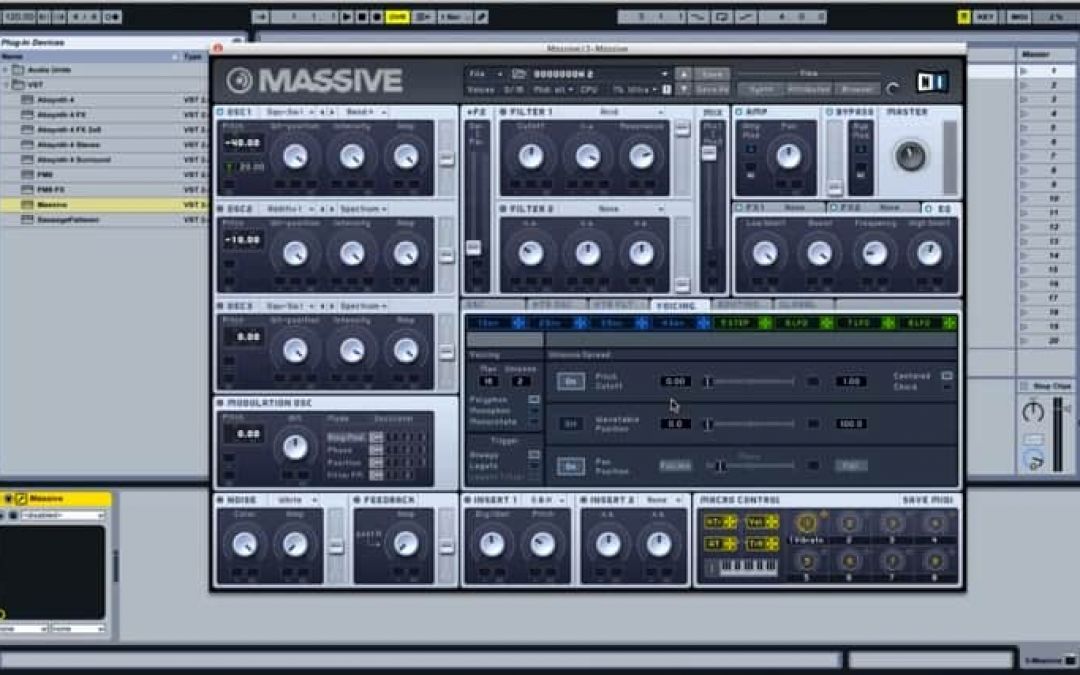Click the AT macro source crosshair

pyautogui.click(x=729, y=544)
